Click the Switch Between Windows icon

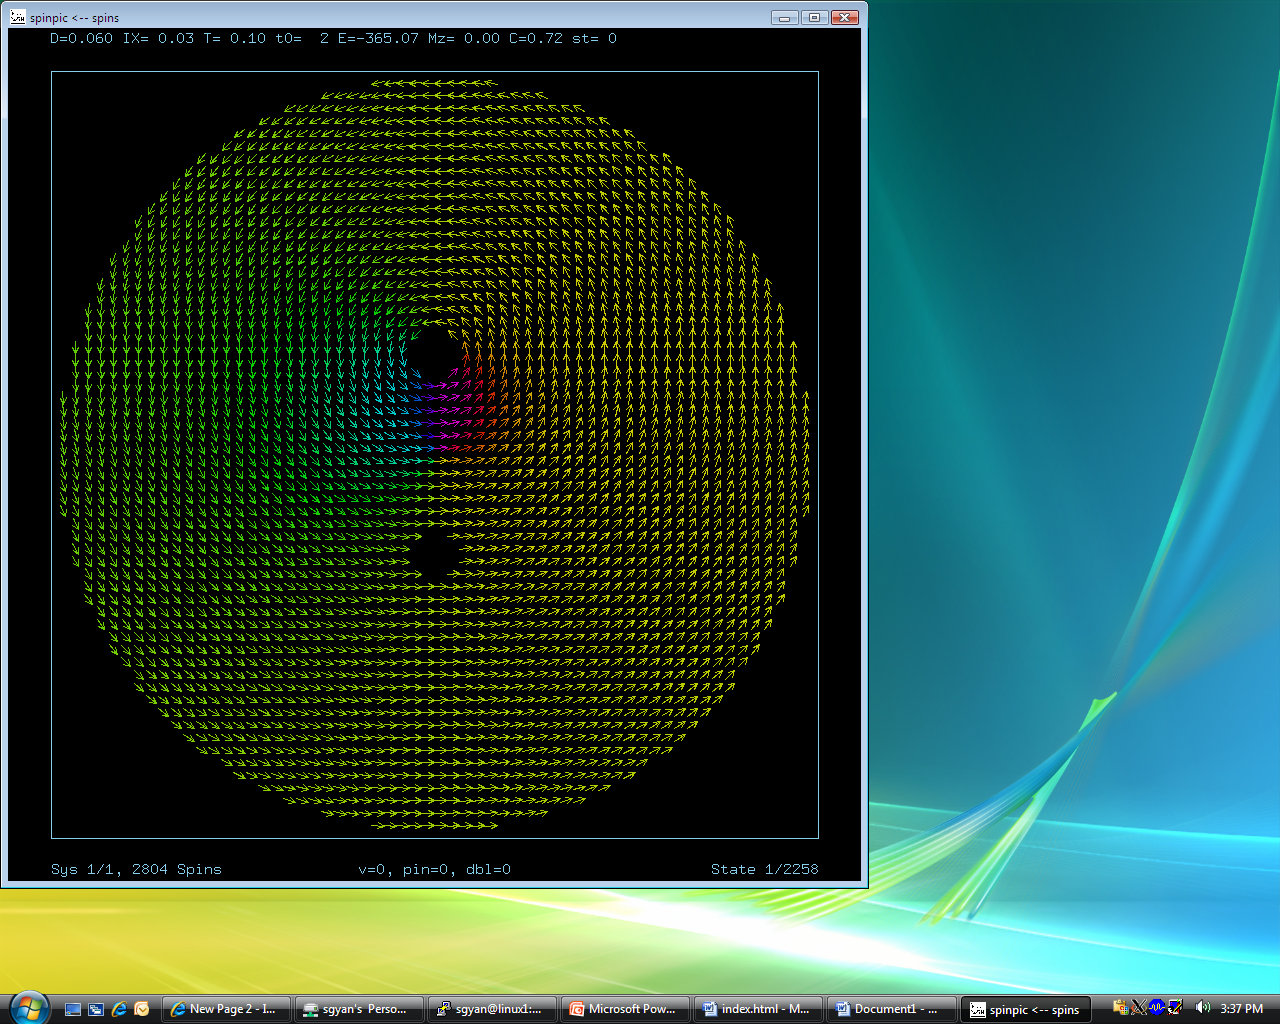click(x=96, y=1009)
